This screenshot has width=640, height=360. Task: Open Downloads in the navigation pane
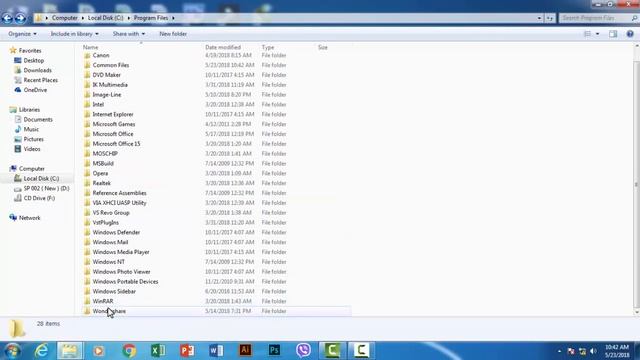(x=38, y=70)
